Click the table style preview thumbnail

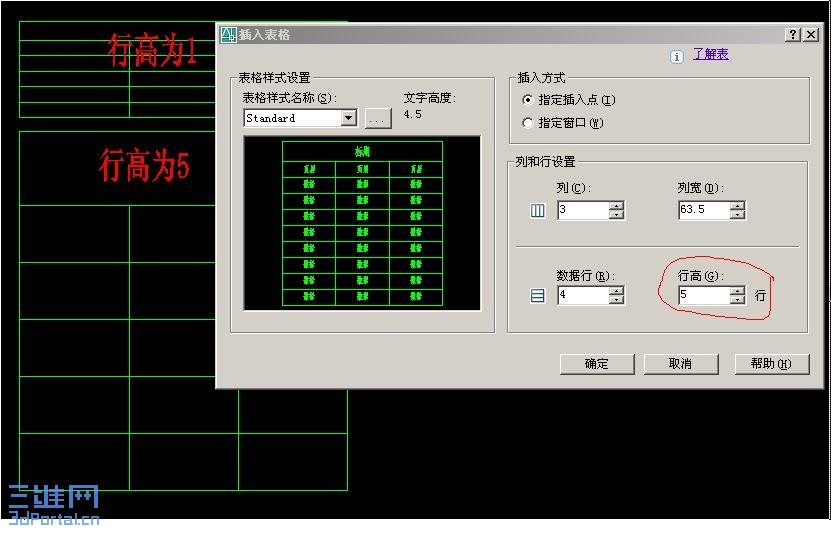[362, 223]
